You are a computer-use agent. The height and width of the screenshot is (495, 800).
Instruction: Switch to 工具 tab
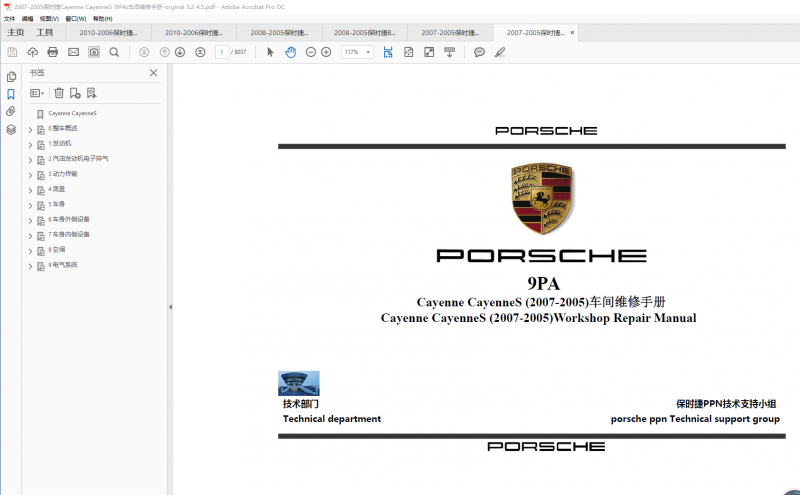44,33
